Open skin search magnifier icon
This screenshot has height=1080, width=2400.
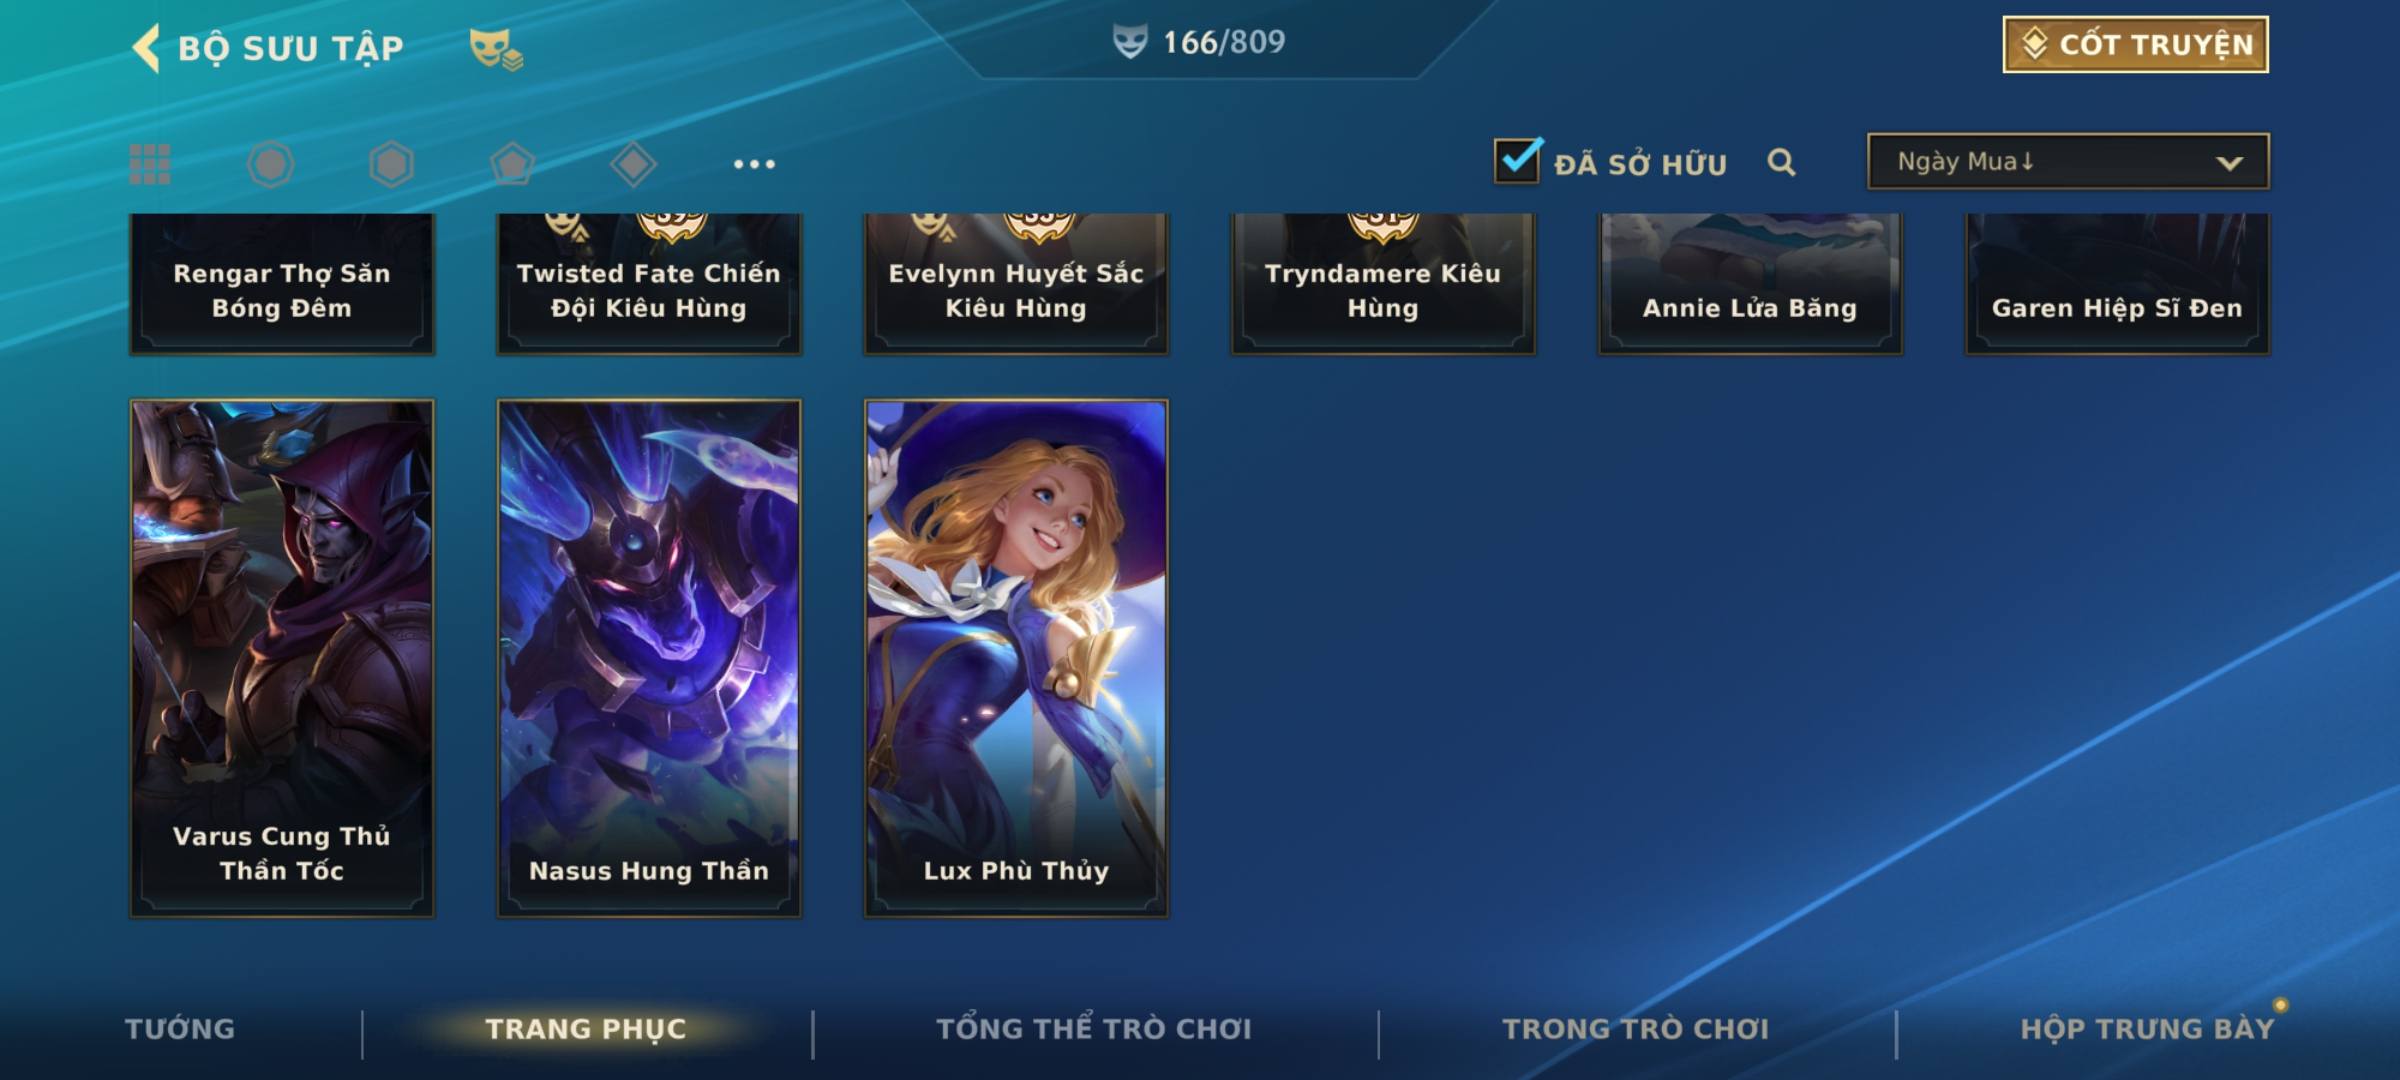1781,162
